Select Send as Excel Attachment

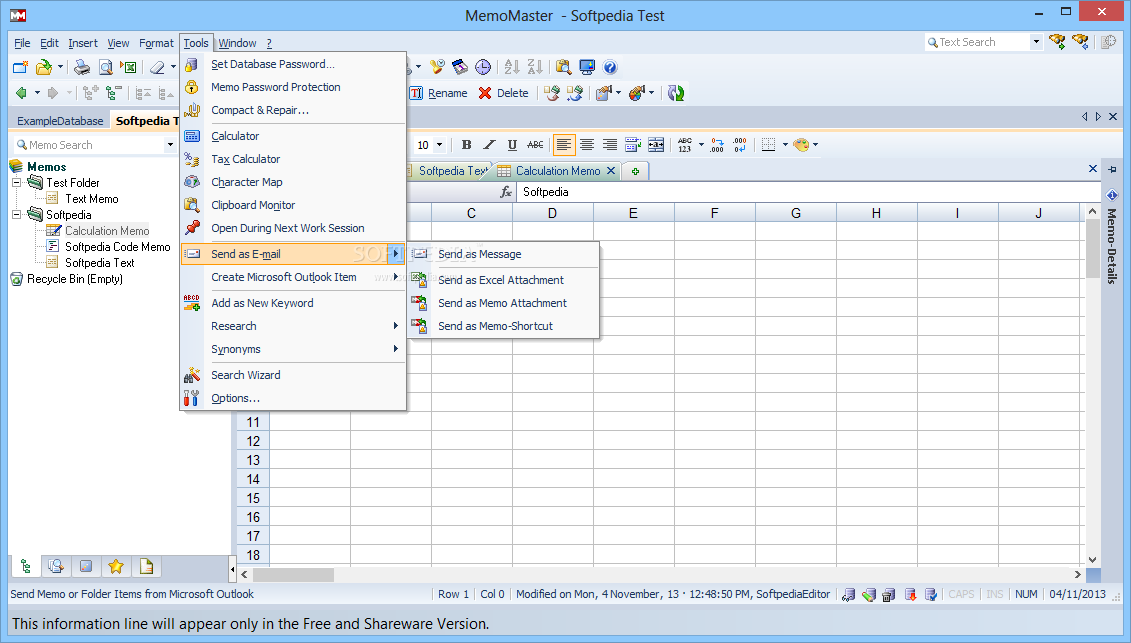point(503,280)
